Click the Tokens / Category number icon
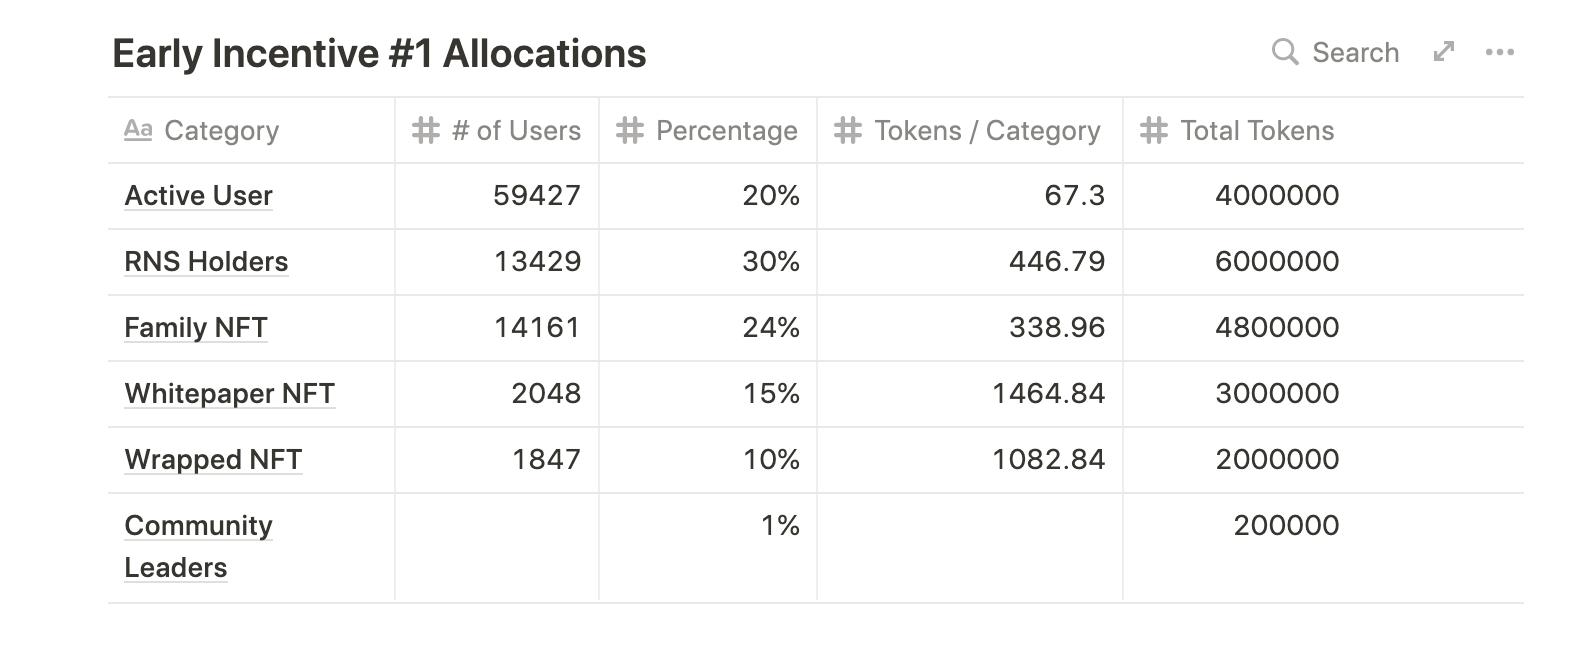 point(848,130)
